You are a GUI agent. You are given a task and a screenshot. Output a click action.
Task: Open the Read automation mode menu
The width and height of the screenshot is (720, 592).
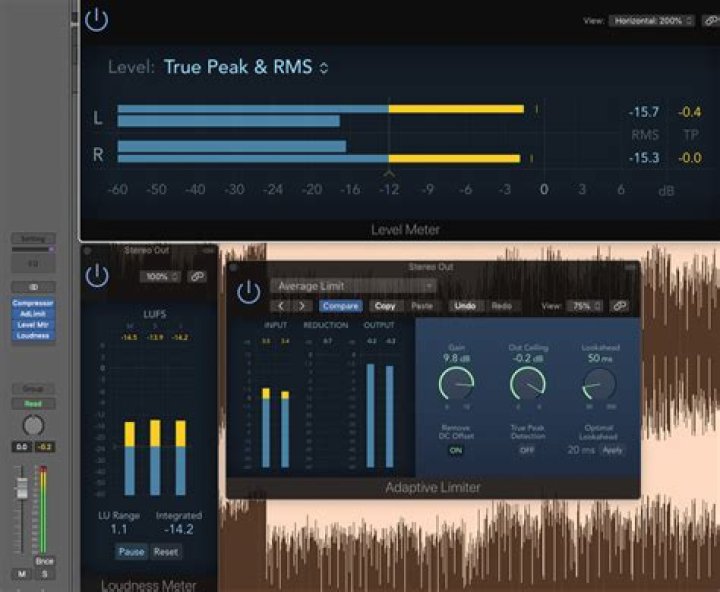click(33, 404)
